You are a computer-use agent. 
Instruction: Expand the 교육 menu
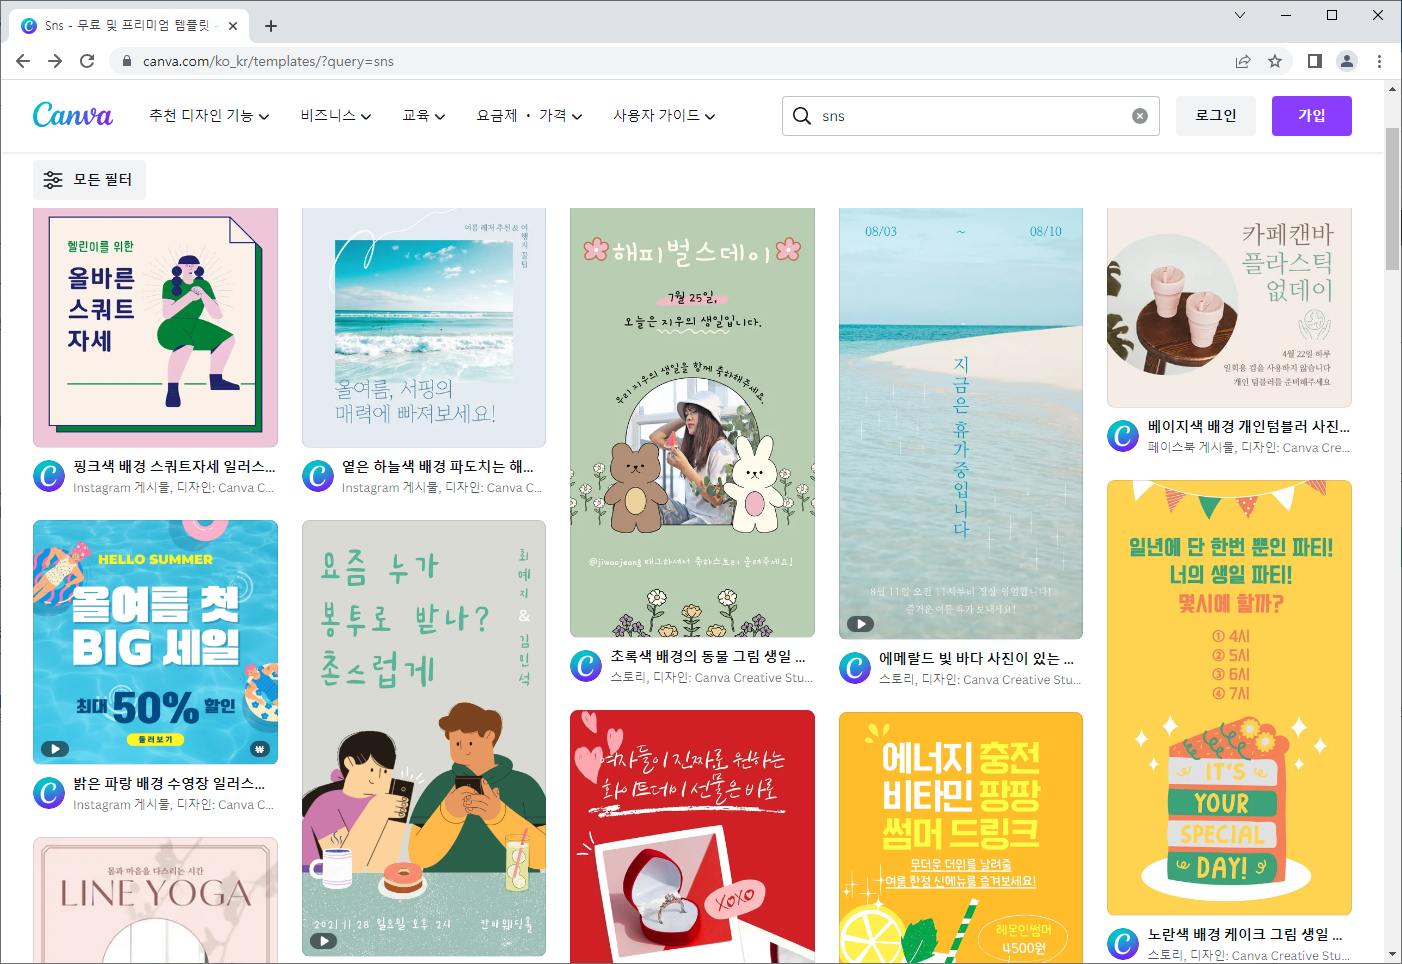[423, 116]
